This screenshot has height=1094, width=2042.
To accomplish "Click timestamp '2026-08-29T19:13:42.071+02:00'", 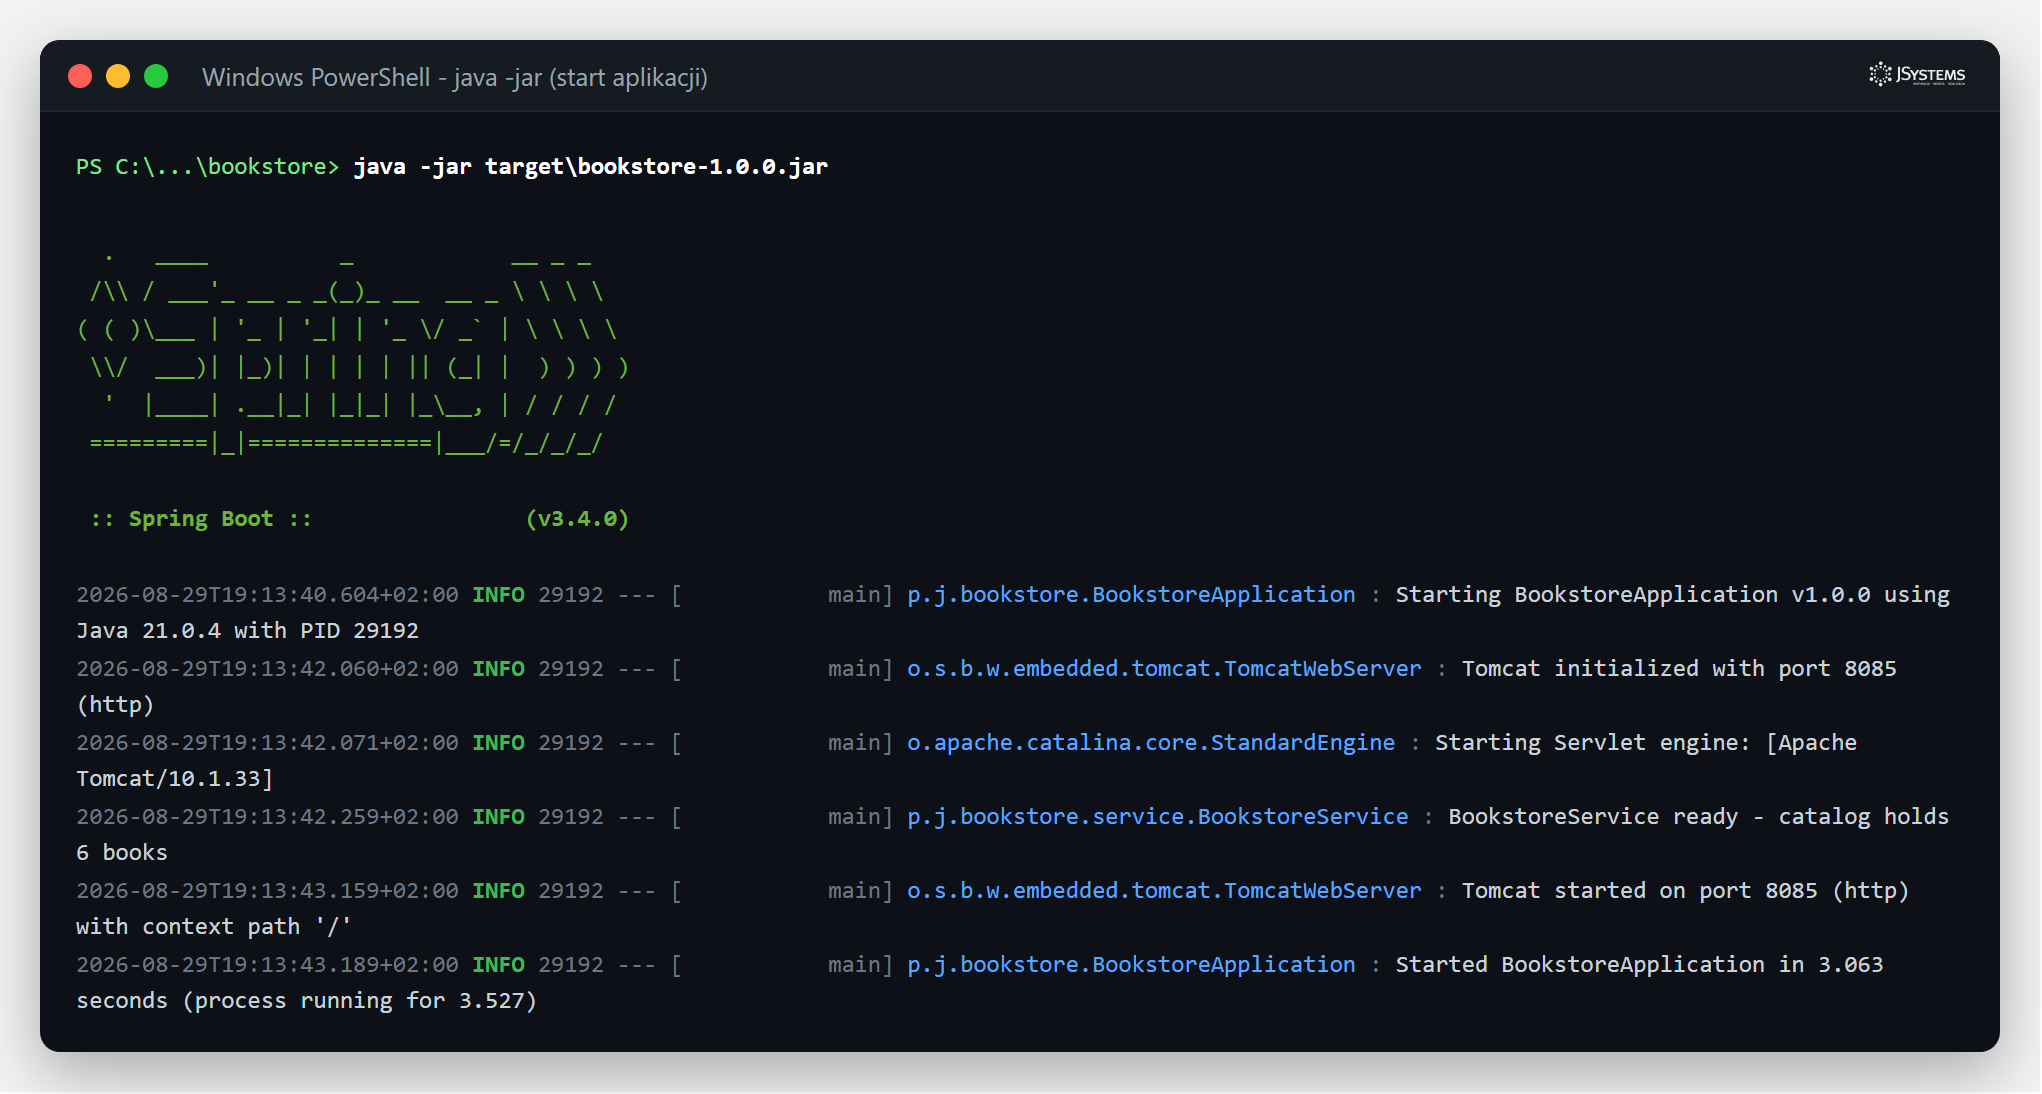I will (267, 743).
